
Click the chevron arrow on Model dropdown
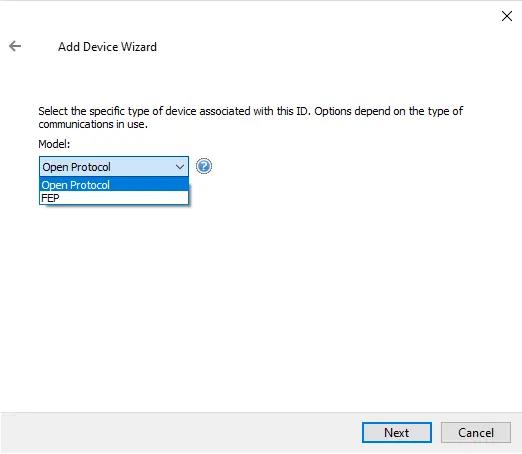pyautogui.click(x=180, y=167)
